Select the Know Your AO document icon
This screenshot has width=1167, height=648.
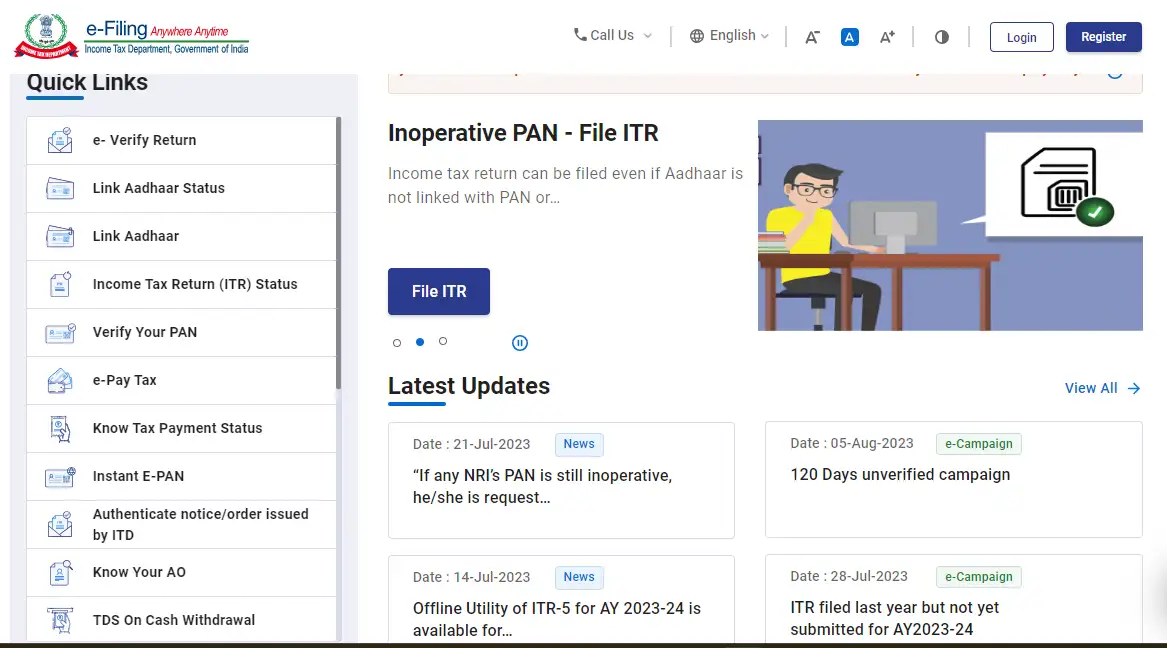[x=59, y=572]
